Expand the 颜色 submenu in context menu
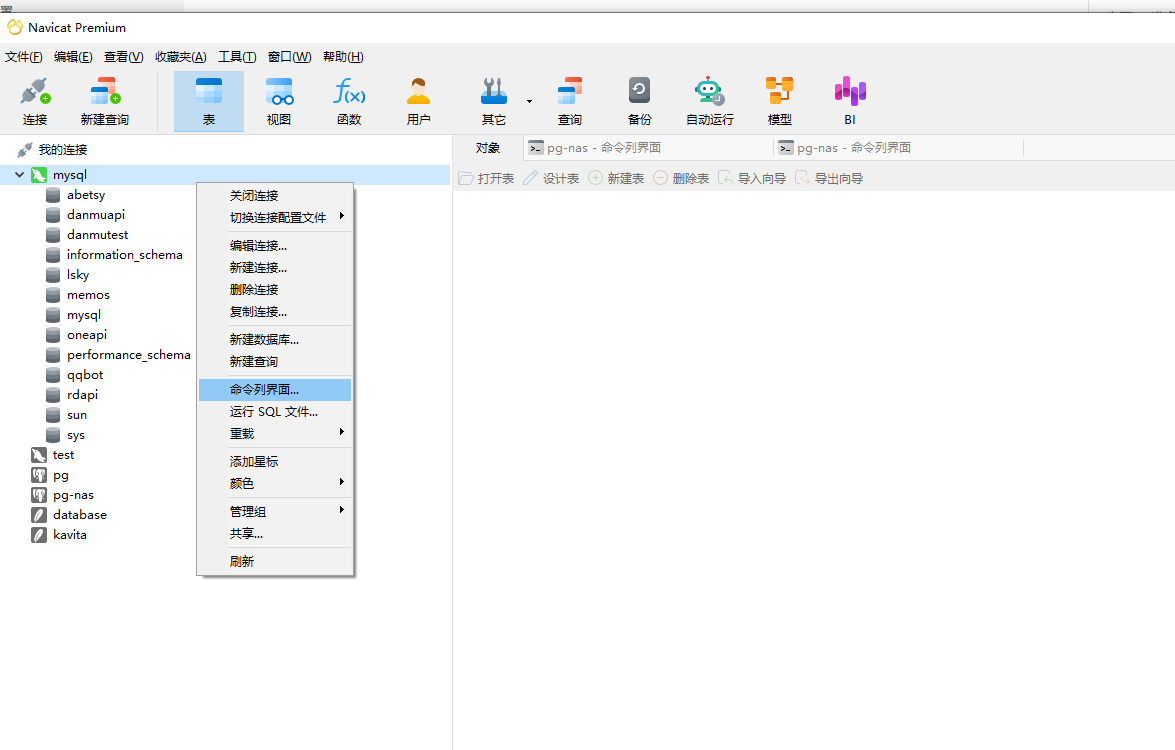Image resolution: width=1175 pixels, height=750 pixels. click(x=241, y=483)
